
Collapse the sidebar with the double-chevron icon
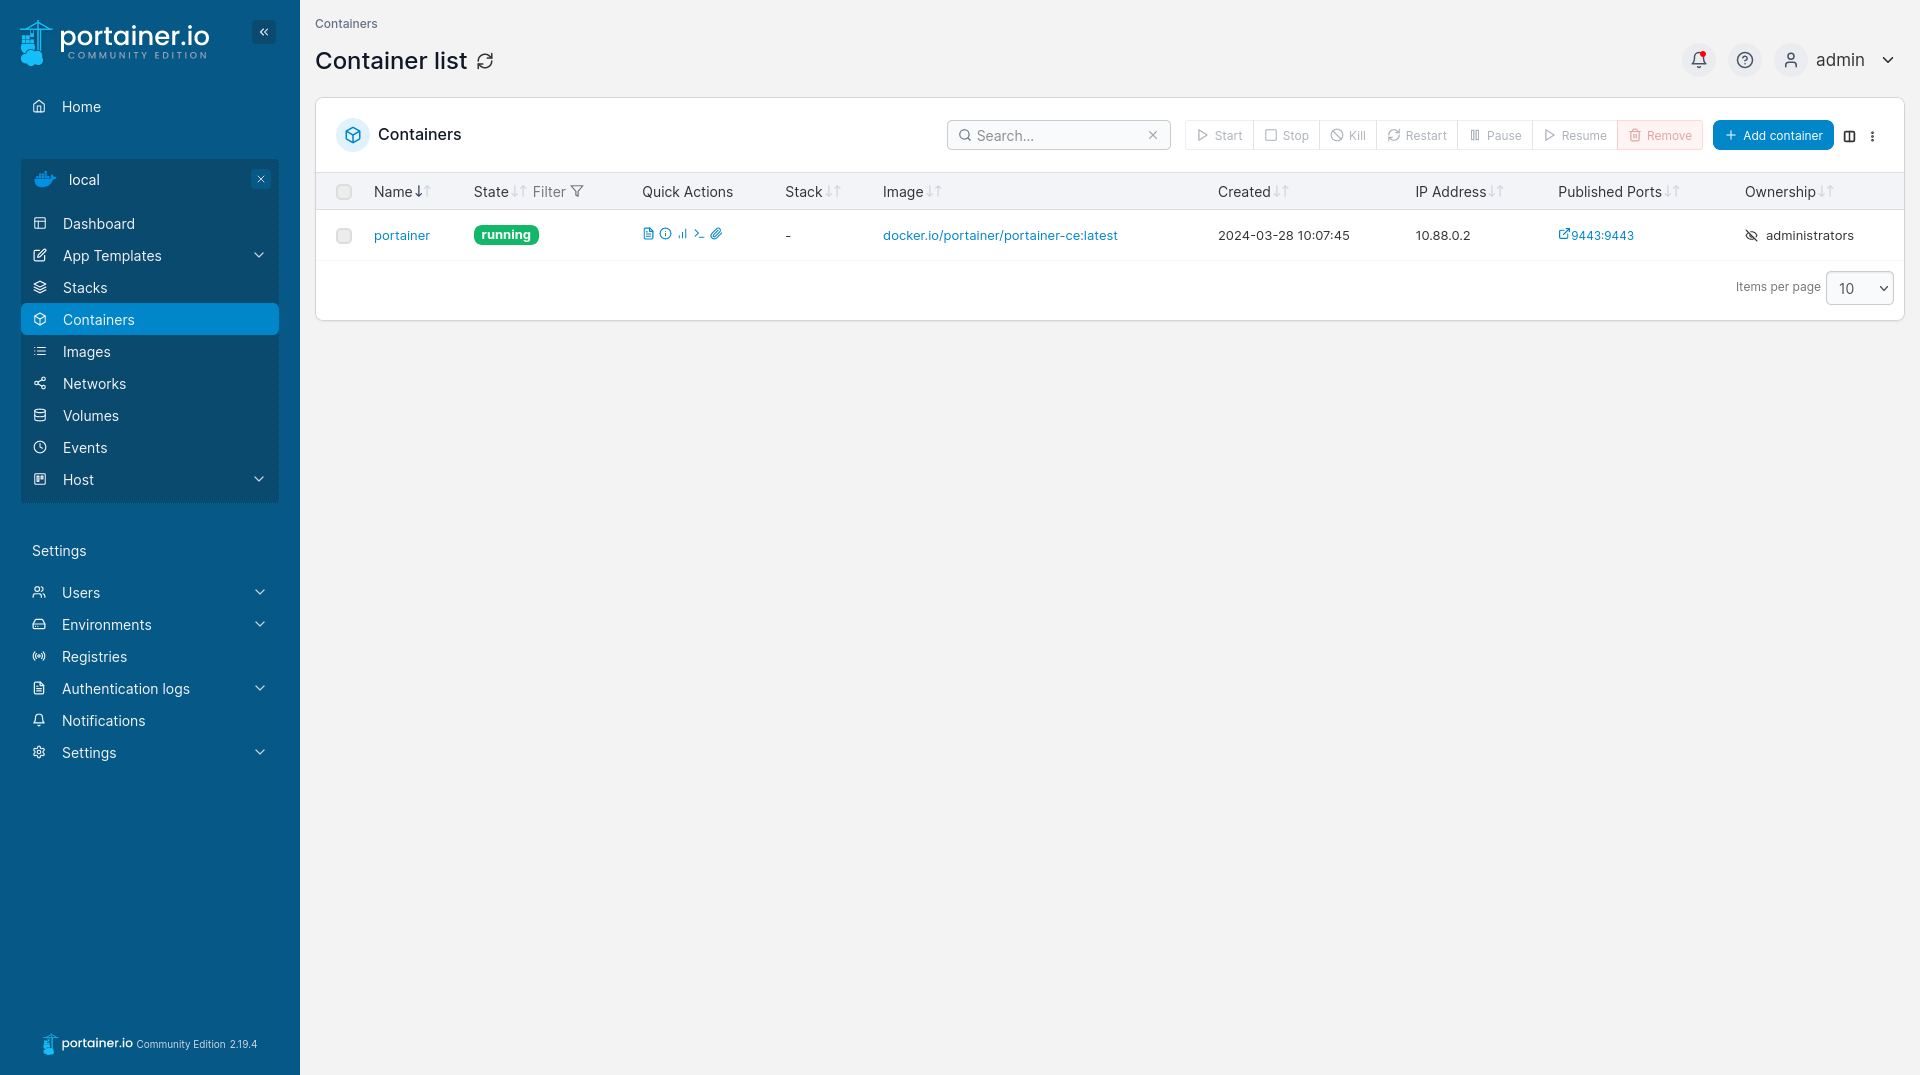tap(264, 32)
